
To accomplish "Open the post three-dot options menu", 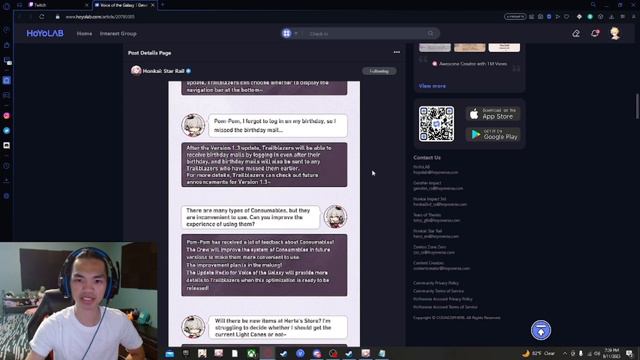I will click(397, 52).
